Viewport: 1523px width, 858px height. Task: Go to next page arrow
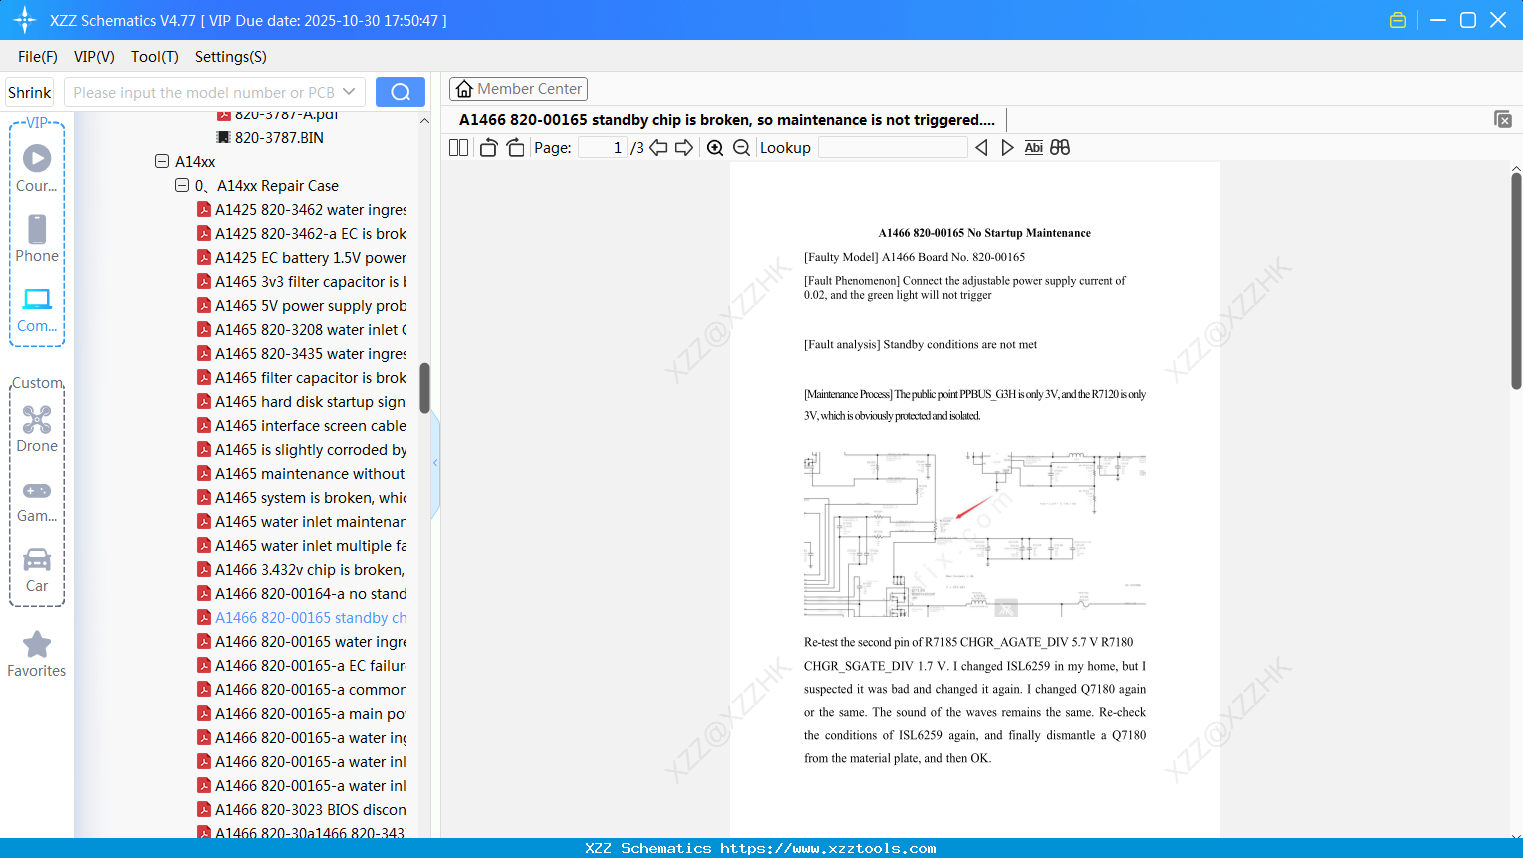pos(684,148)
